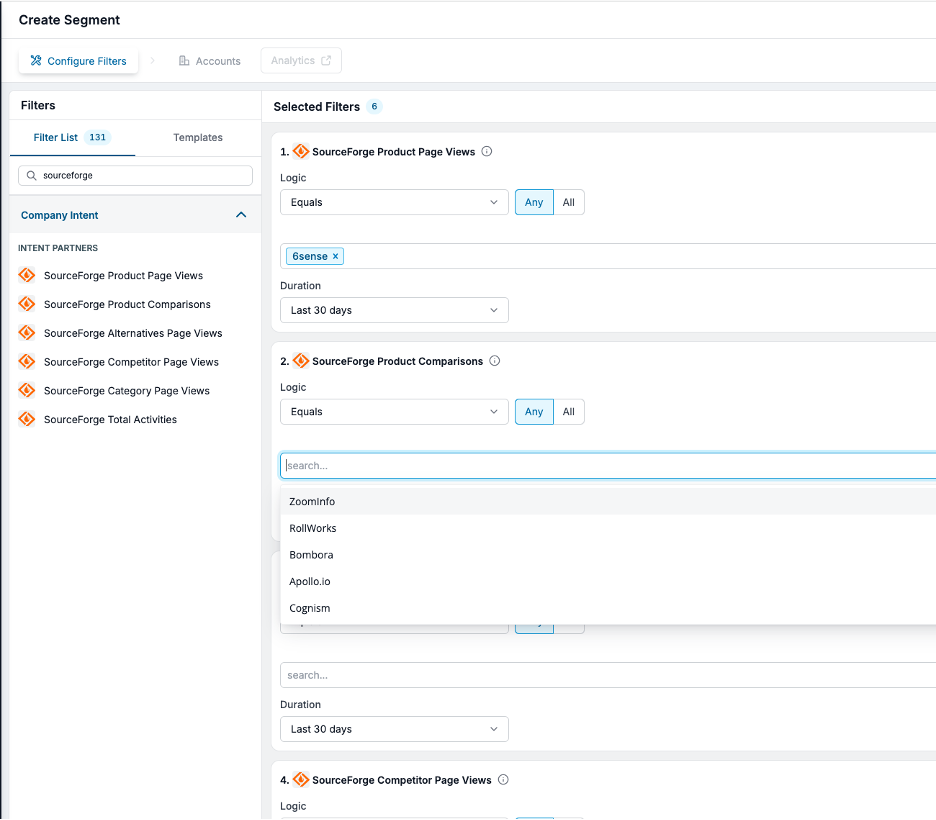Select Any for Product Page Views logic
This screenshot has width=936, height=820.
[534, 202]
